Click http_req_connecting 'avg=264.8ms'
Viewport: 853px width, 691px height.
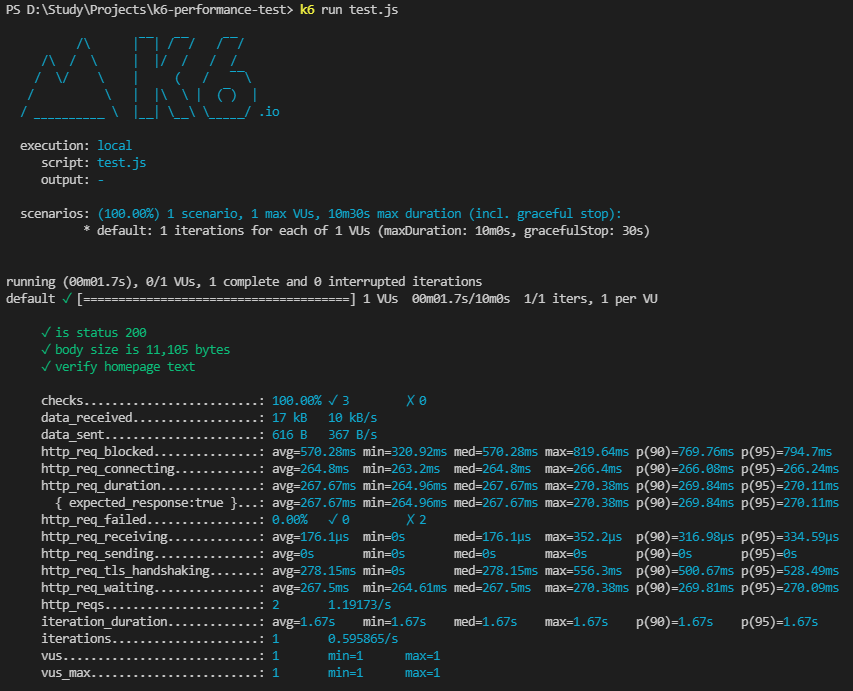click(x=310, y=469)
